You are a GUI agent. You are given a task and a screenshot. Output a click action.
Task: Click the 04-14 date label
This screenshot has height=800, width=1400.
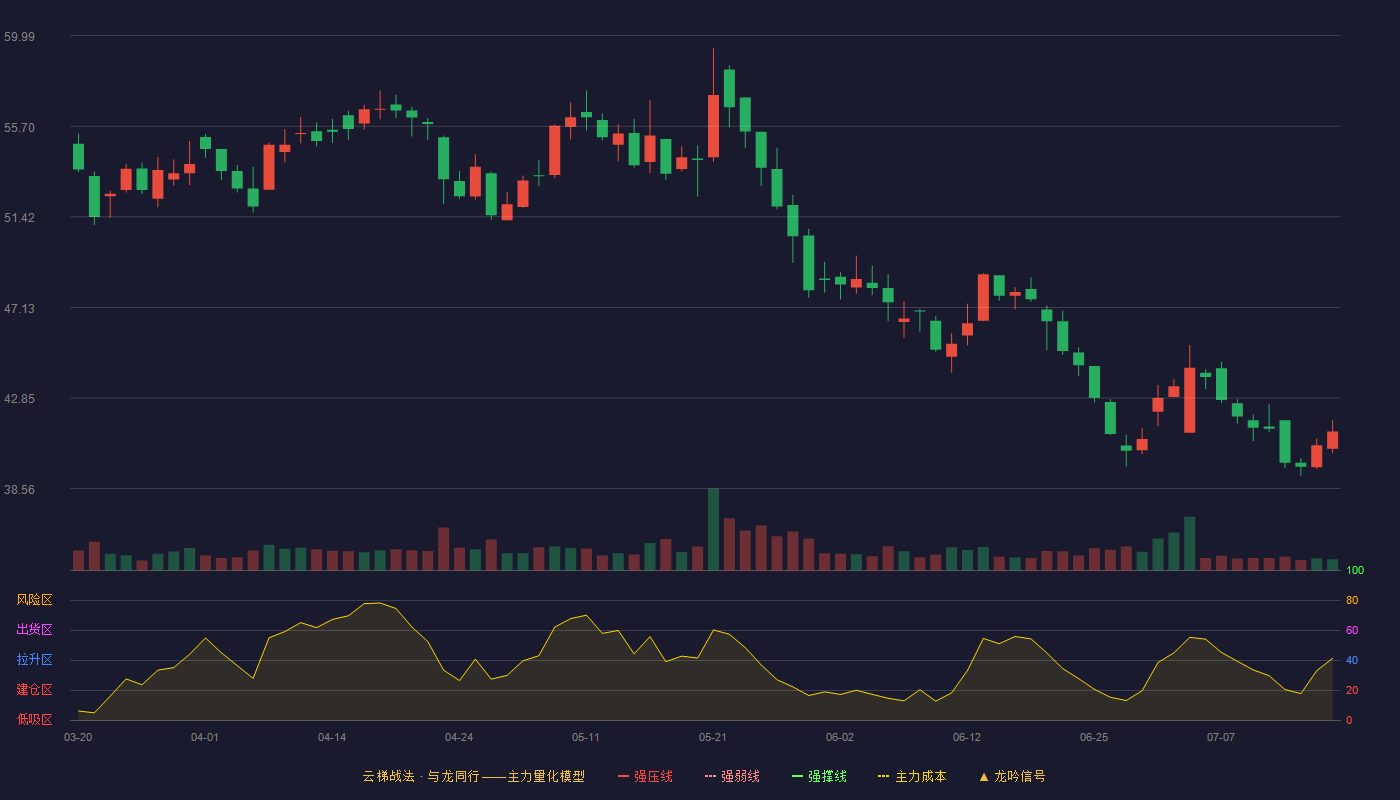(x=332, y=737)
